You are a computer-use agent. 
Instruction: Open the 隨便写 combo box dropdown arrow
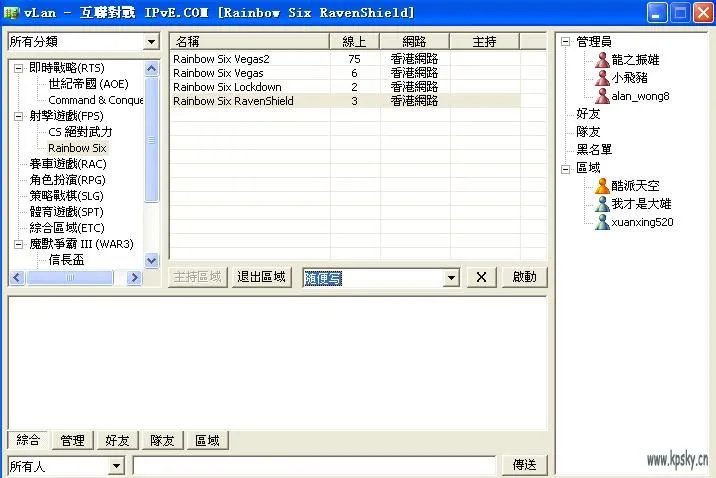(x=451, y=278)
